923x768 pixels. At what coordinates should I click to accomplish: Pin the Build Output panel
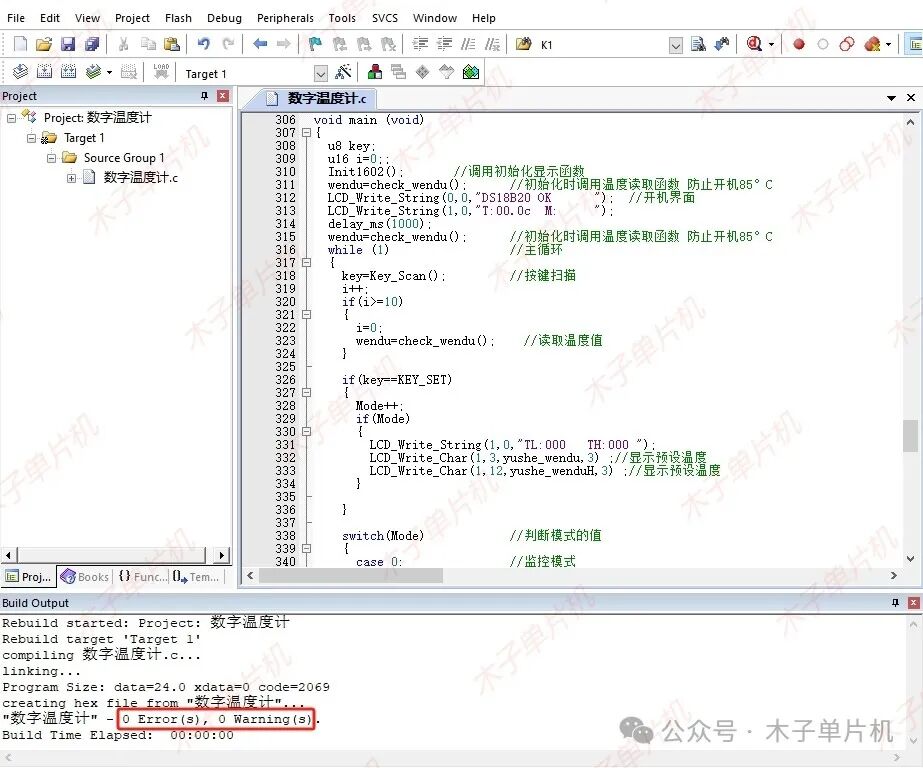point(895,603)
